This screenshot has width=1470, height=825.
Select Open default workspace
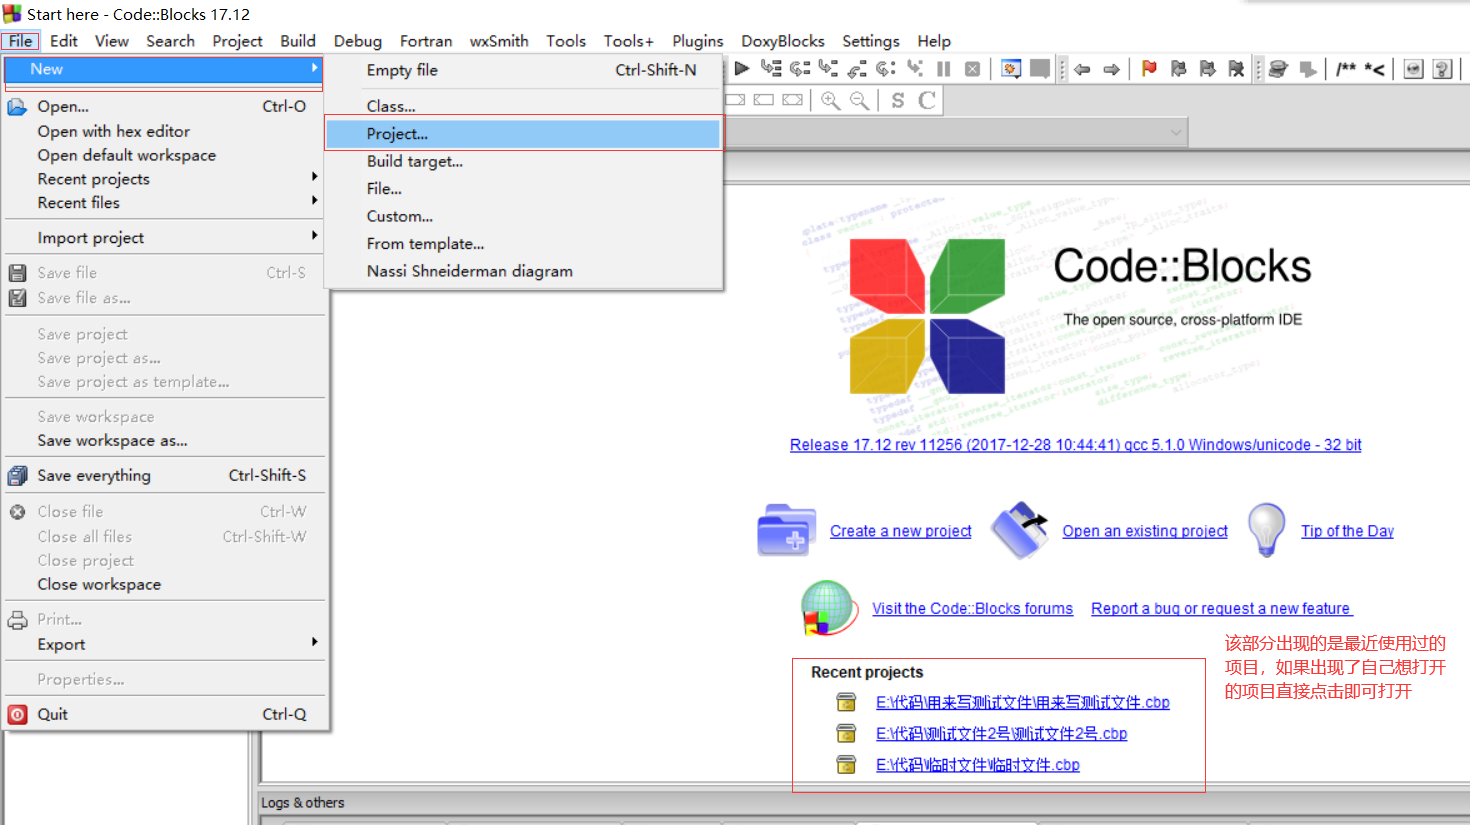[x=162, y=155]
